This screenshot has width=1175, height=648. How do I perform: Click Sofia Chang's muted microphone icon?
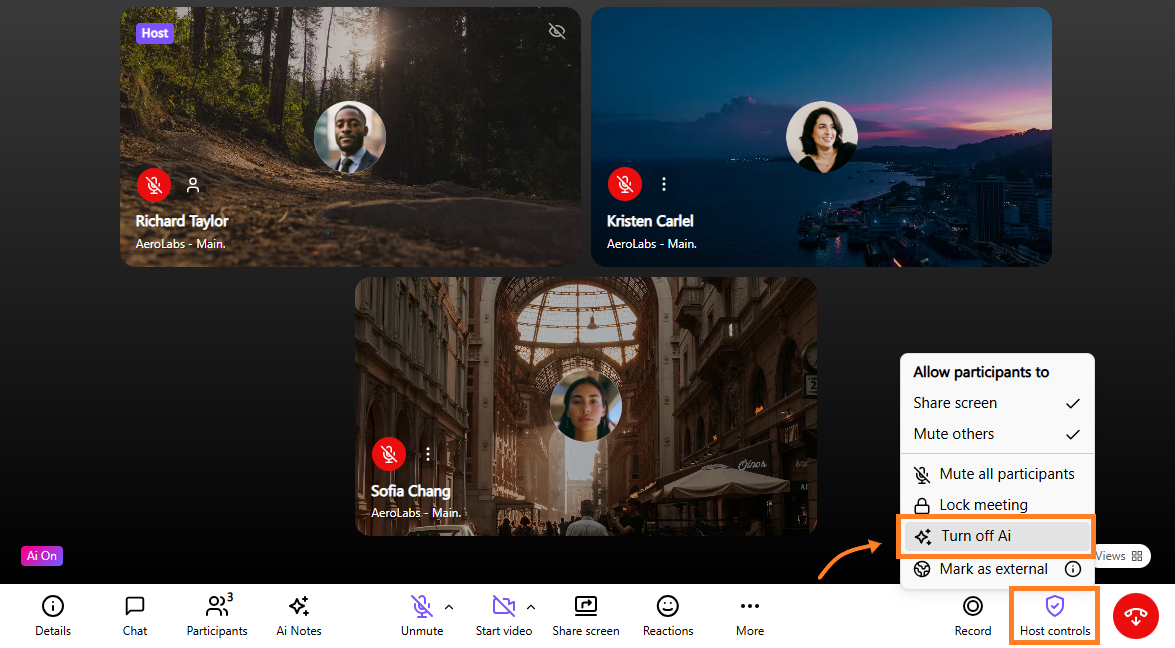coord(388,454)
